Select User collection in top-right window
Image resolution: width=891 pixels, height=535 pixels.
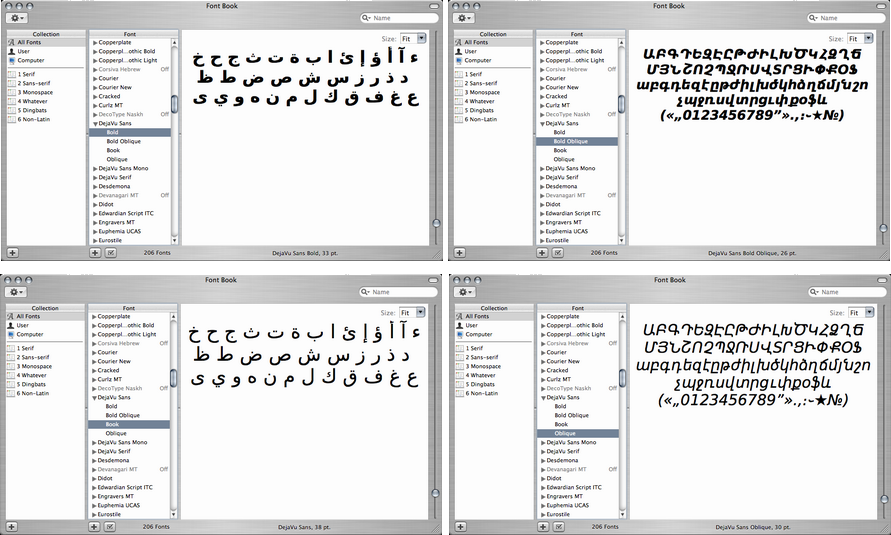click(470, 51)
